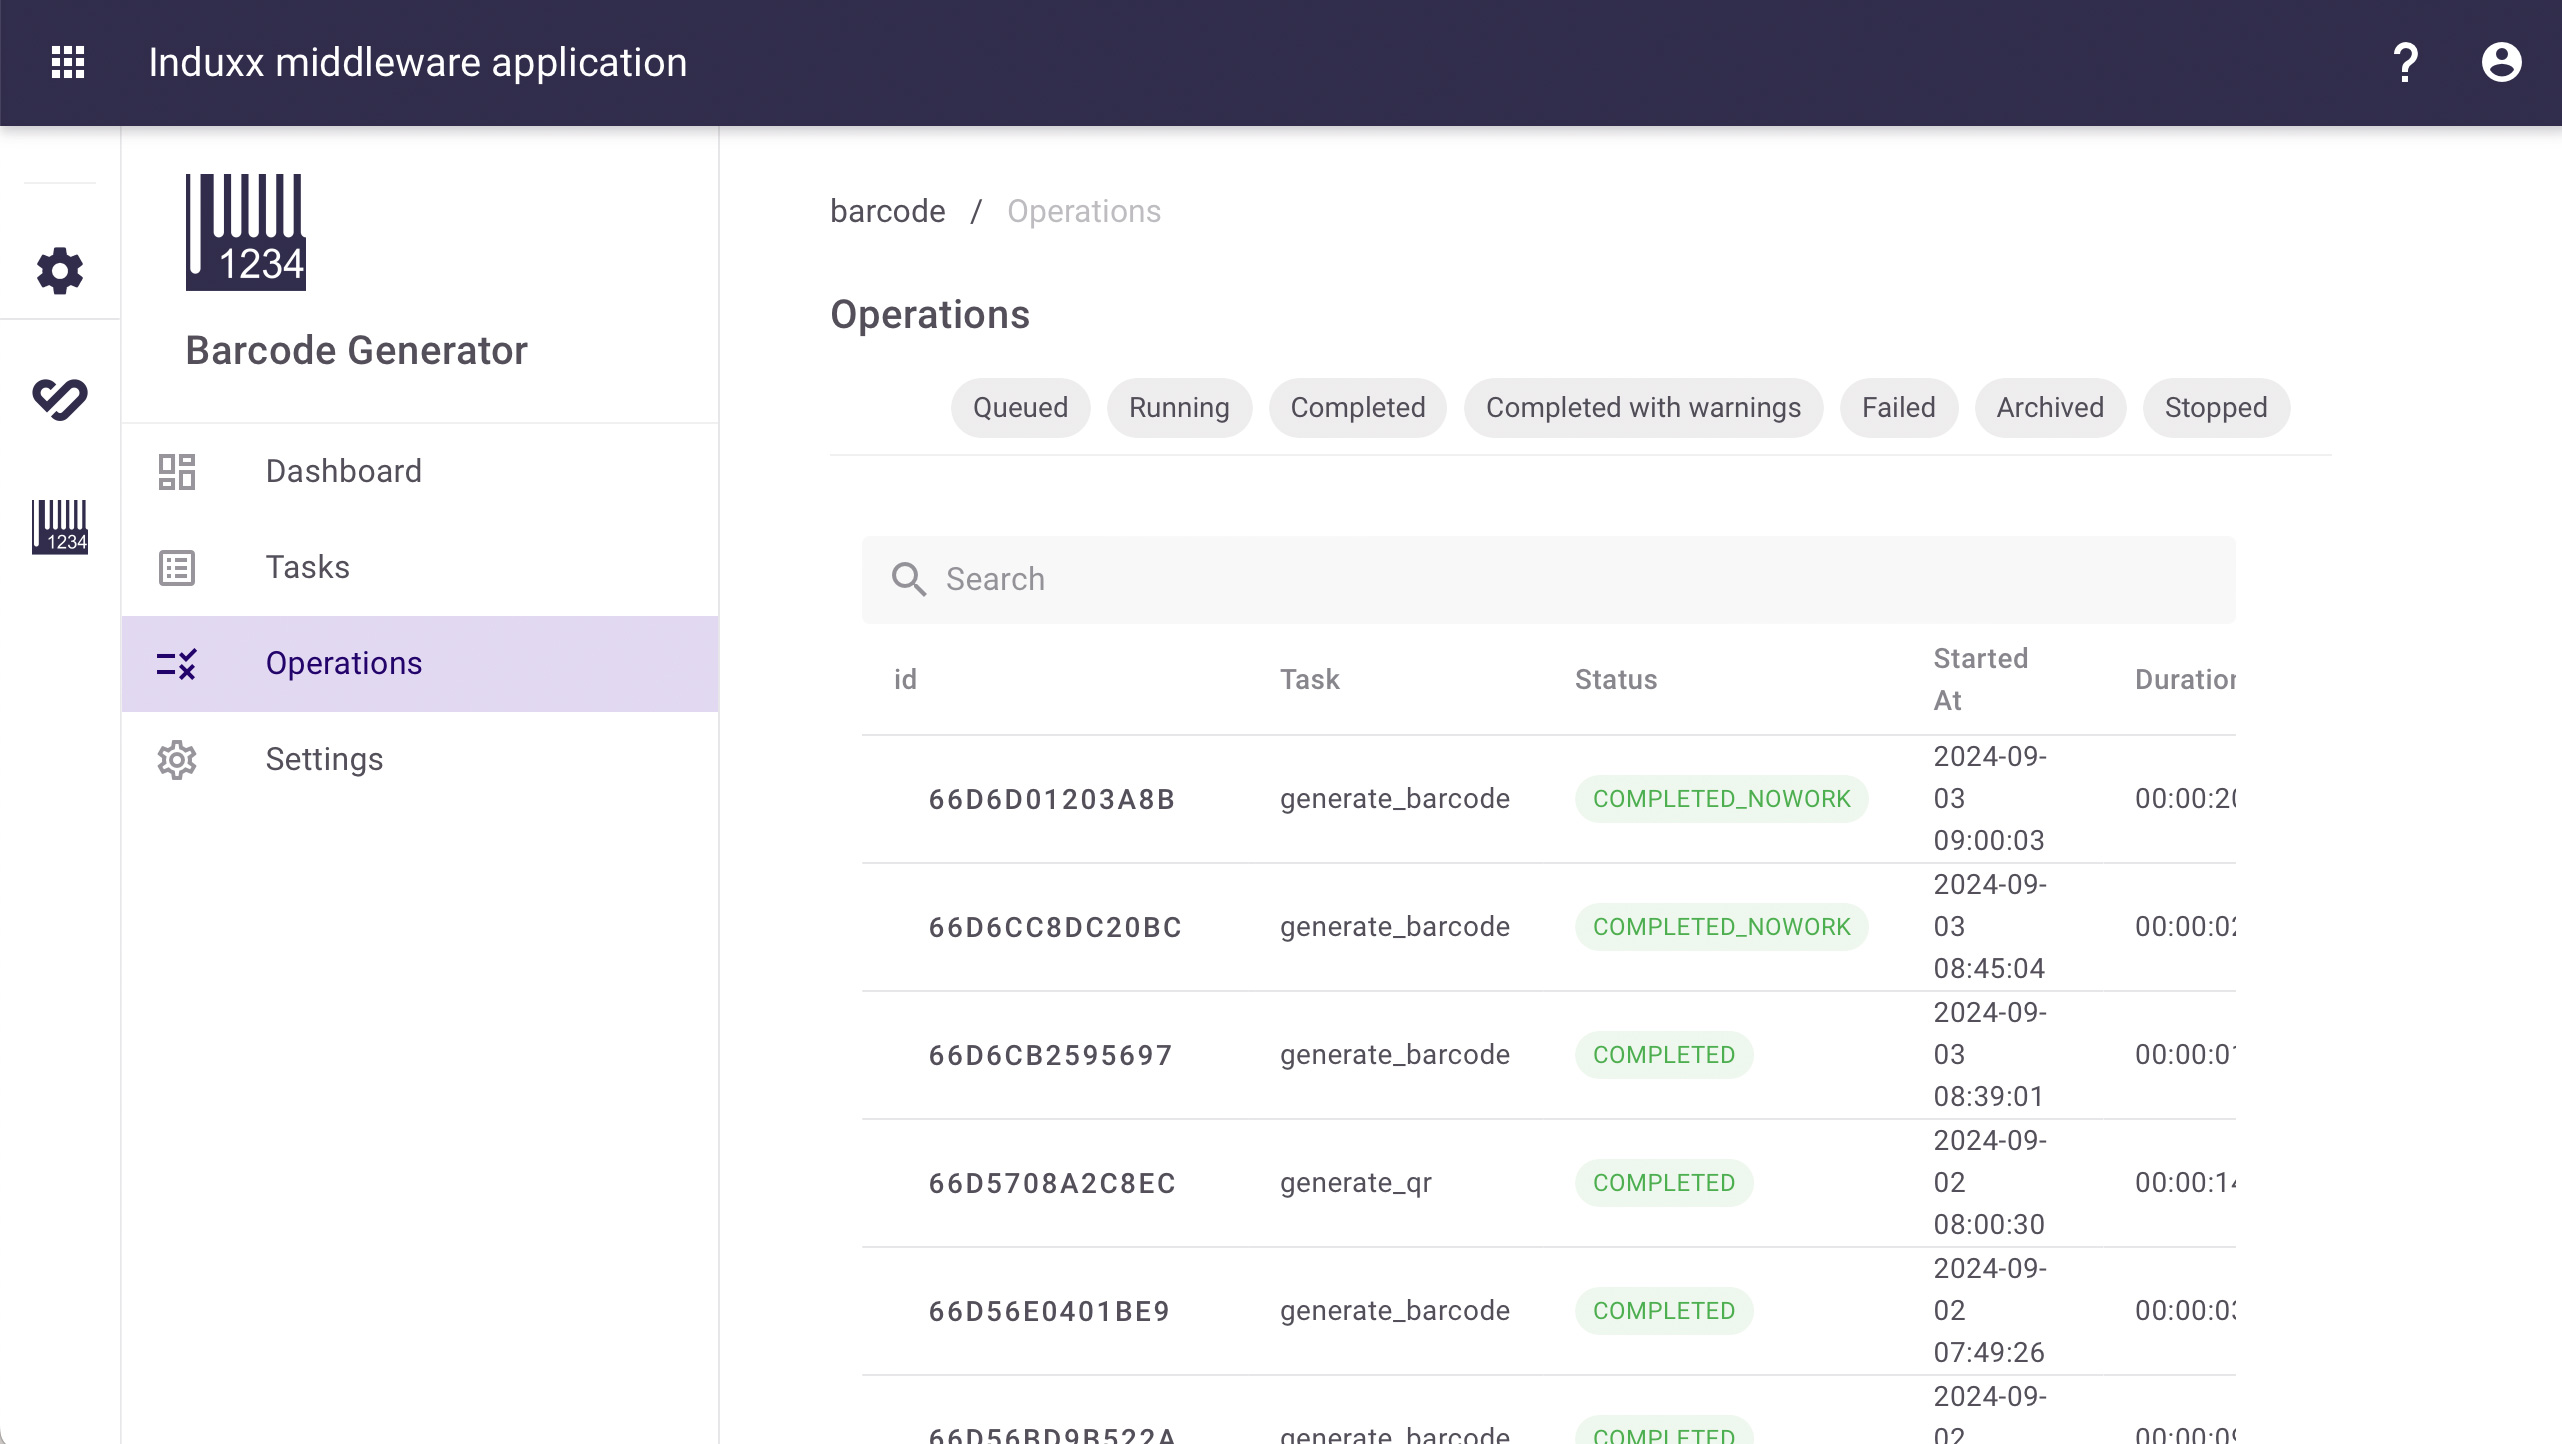Sort by Started At column header

click(1980, 679)
